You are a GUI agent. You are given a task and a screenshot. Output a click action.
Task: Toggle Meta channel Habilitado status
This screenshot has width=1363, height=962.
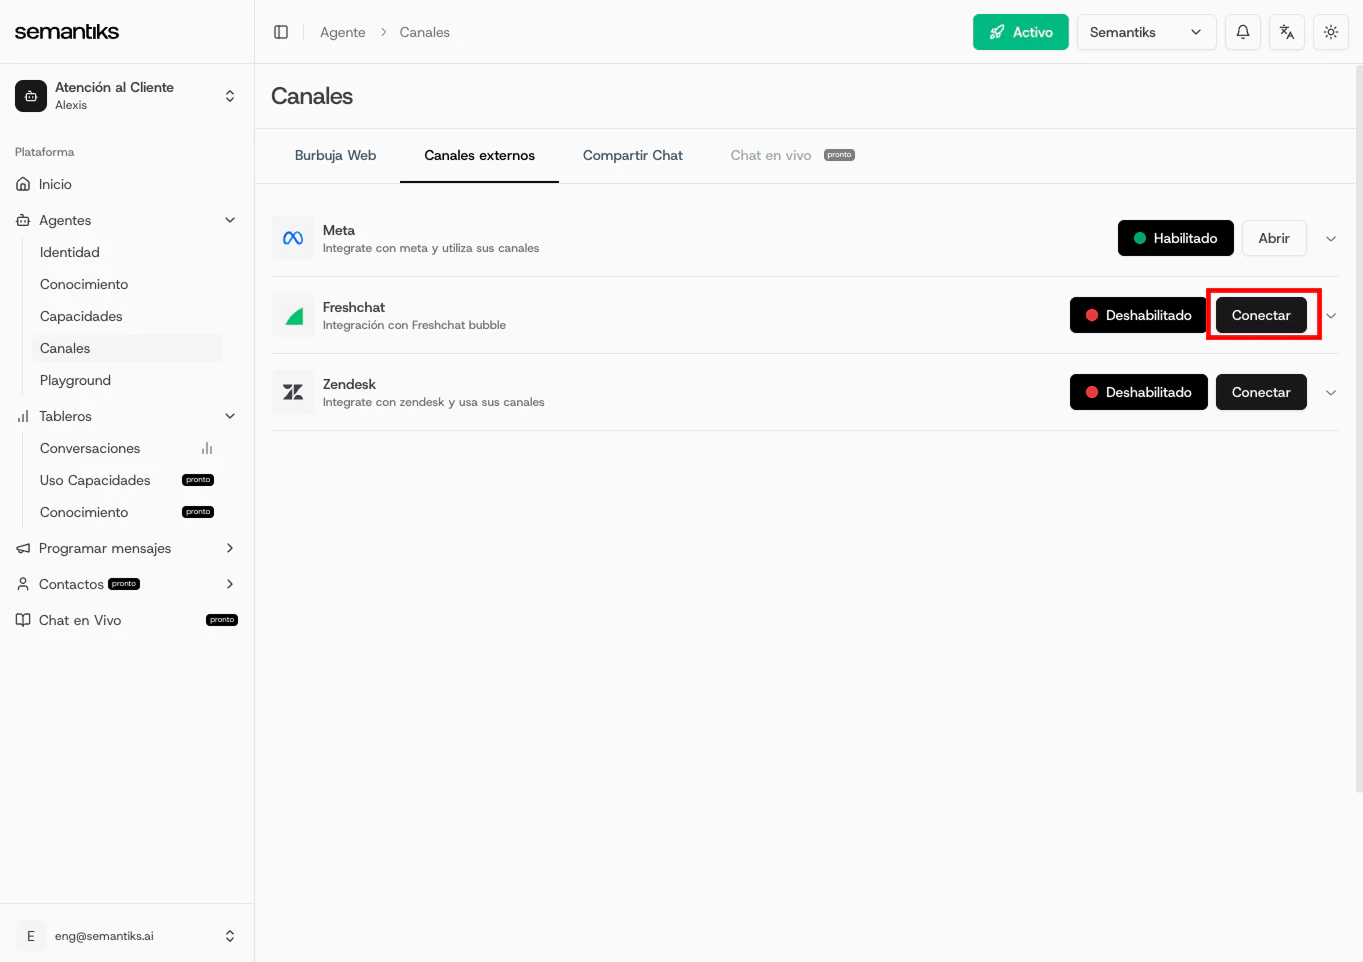click(1175, 238)
